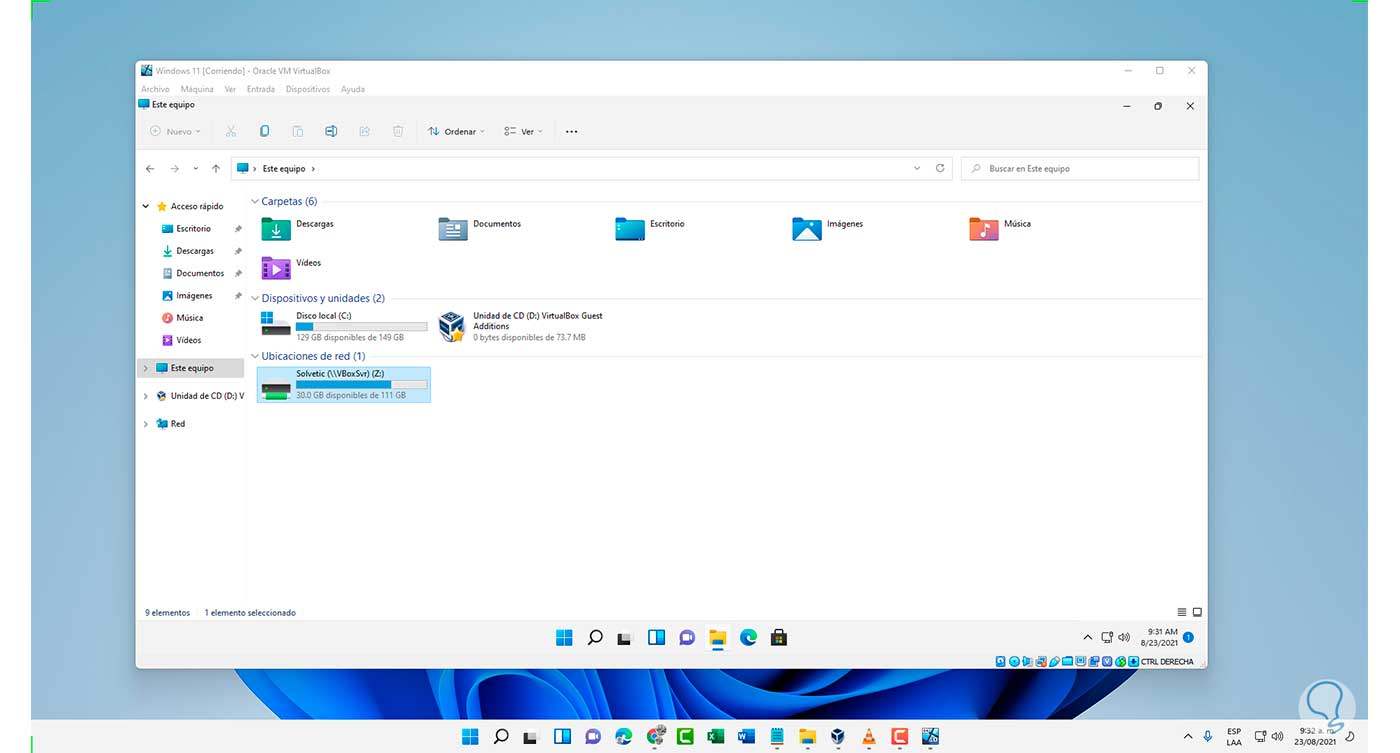
Task: Select the Disco local (C:) drive
Action: (x=344, y=326)
